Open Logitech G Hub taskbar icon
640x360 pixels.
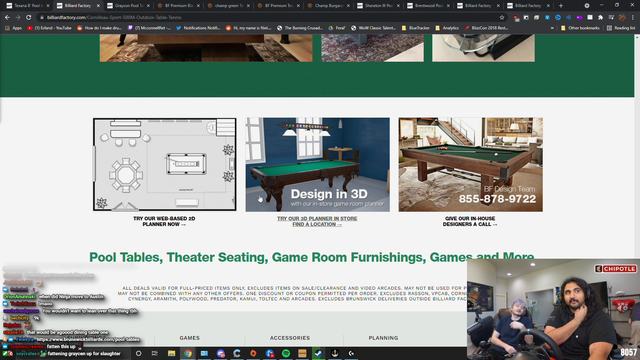(351, 353)
